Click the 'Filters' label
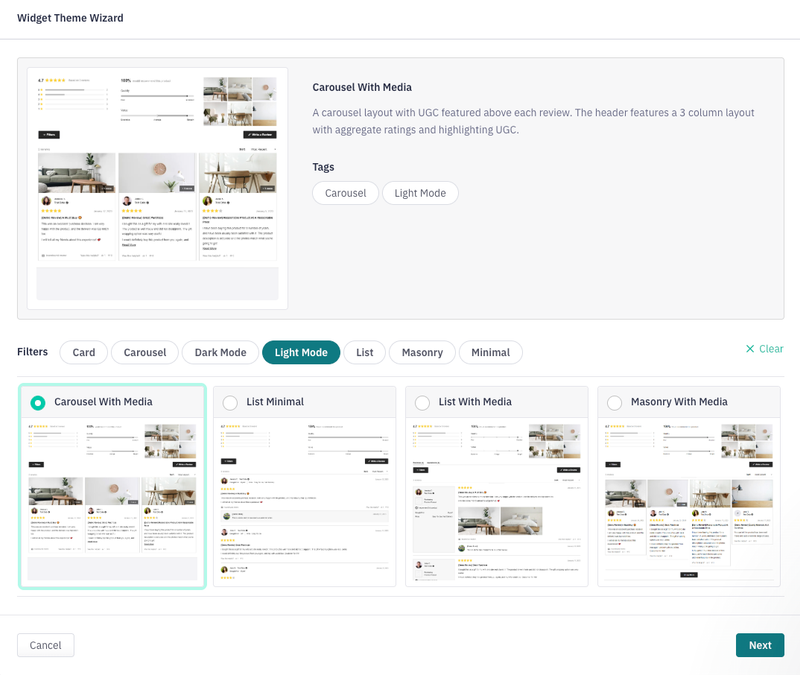This screenshot has height=675, width=800. click(32, 352)
